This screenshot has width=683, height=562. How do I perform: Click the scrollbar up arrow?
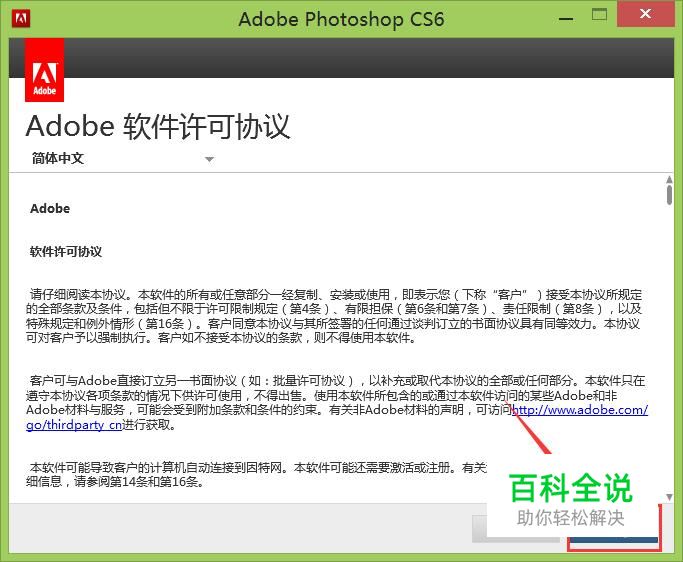[669, 179]
